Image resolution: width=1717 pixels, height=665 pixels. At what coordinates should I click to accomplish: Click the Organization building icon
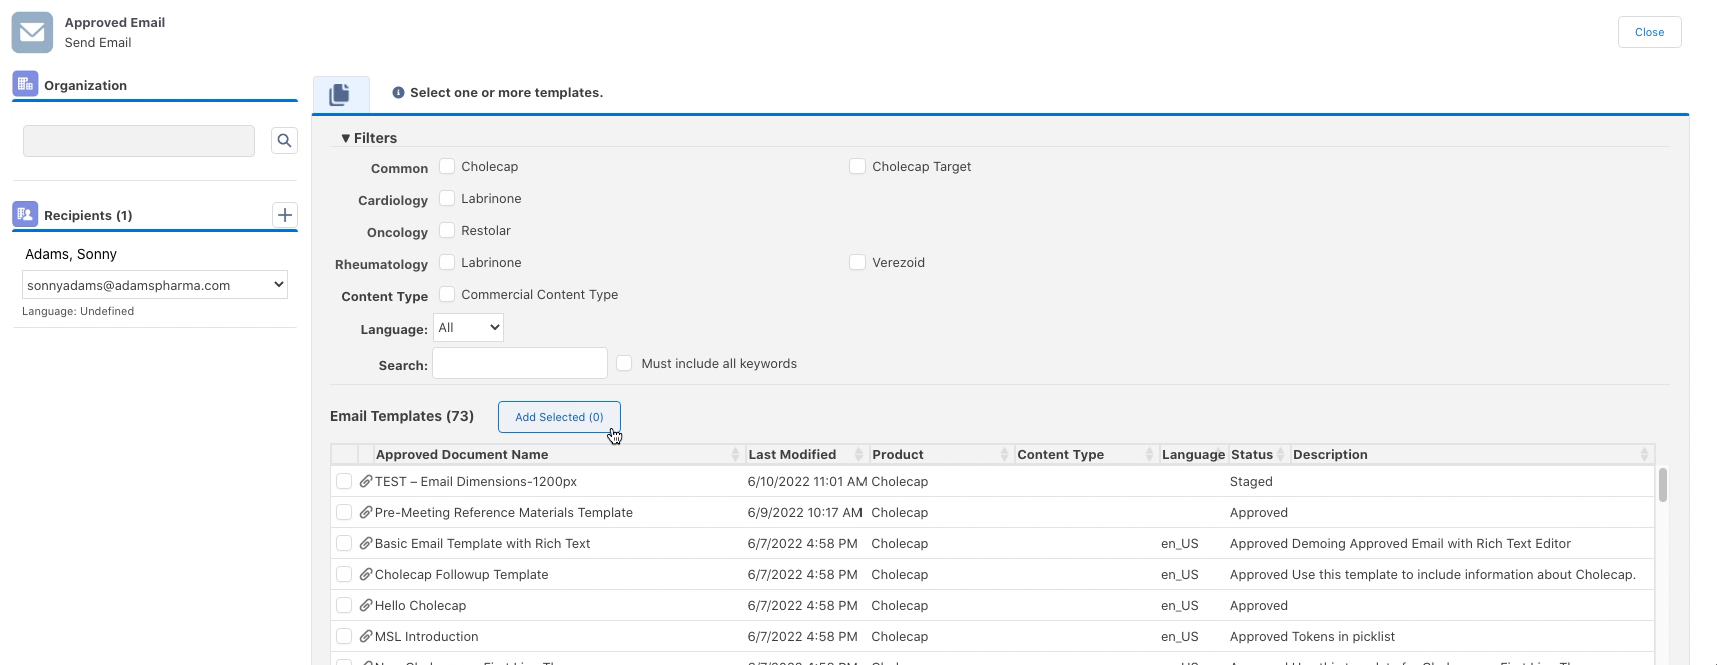[x=25, y=85]
